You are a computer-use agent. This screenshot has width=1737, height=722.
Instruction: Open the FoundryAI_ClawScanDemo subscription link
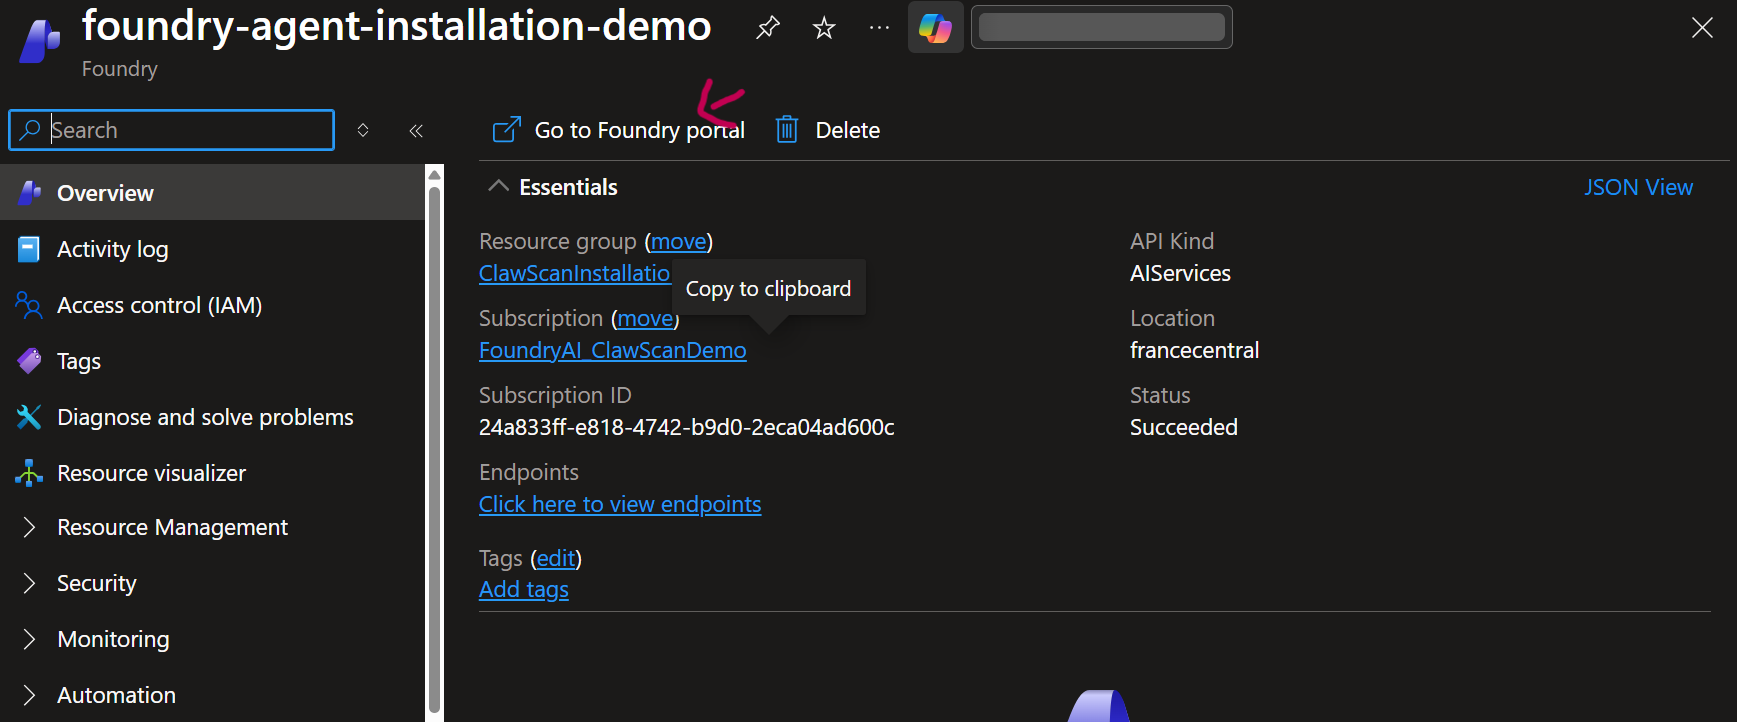point(612,350)
